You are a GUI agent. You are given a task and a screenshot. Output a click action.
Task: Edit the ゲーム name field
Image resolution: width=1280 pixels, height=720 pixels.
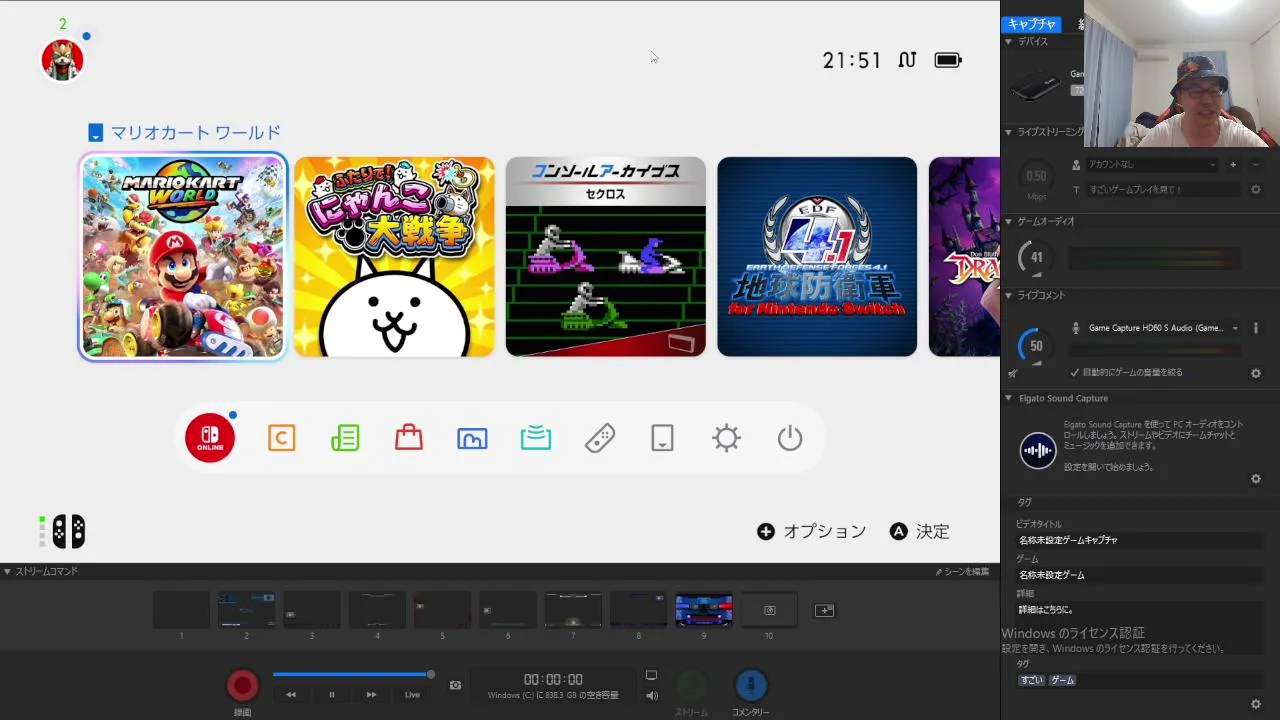pos(1138,575)
